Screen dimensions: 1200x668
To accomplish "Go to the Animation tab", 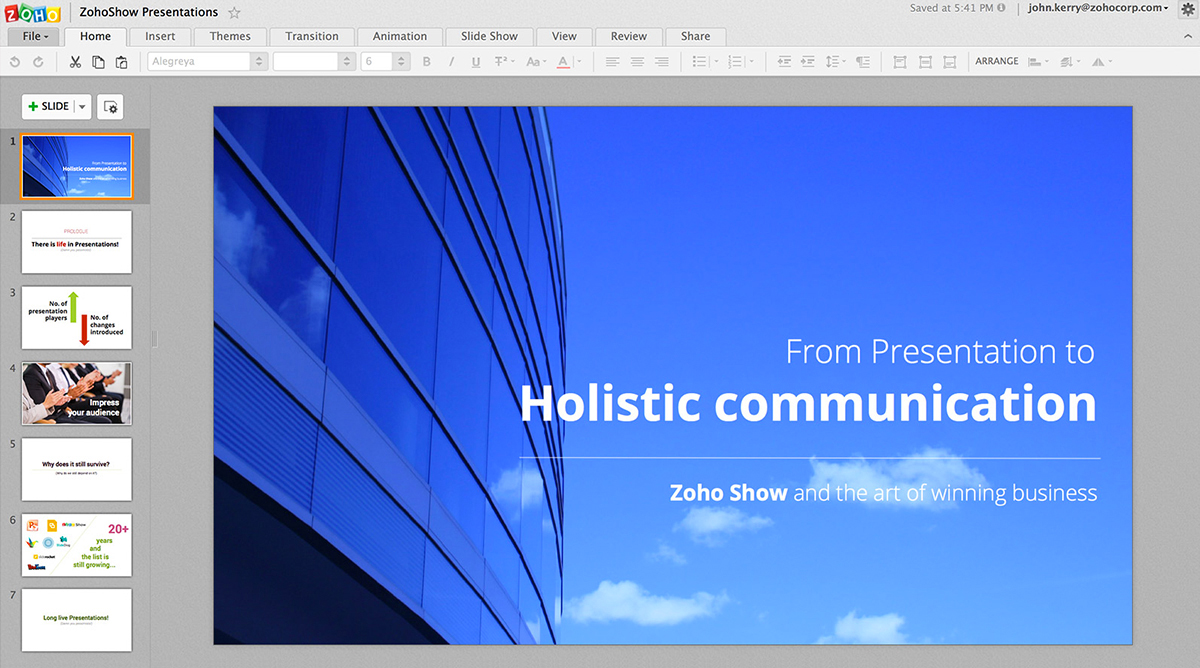I will [400, 37].
